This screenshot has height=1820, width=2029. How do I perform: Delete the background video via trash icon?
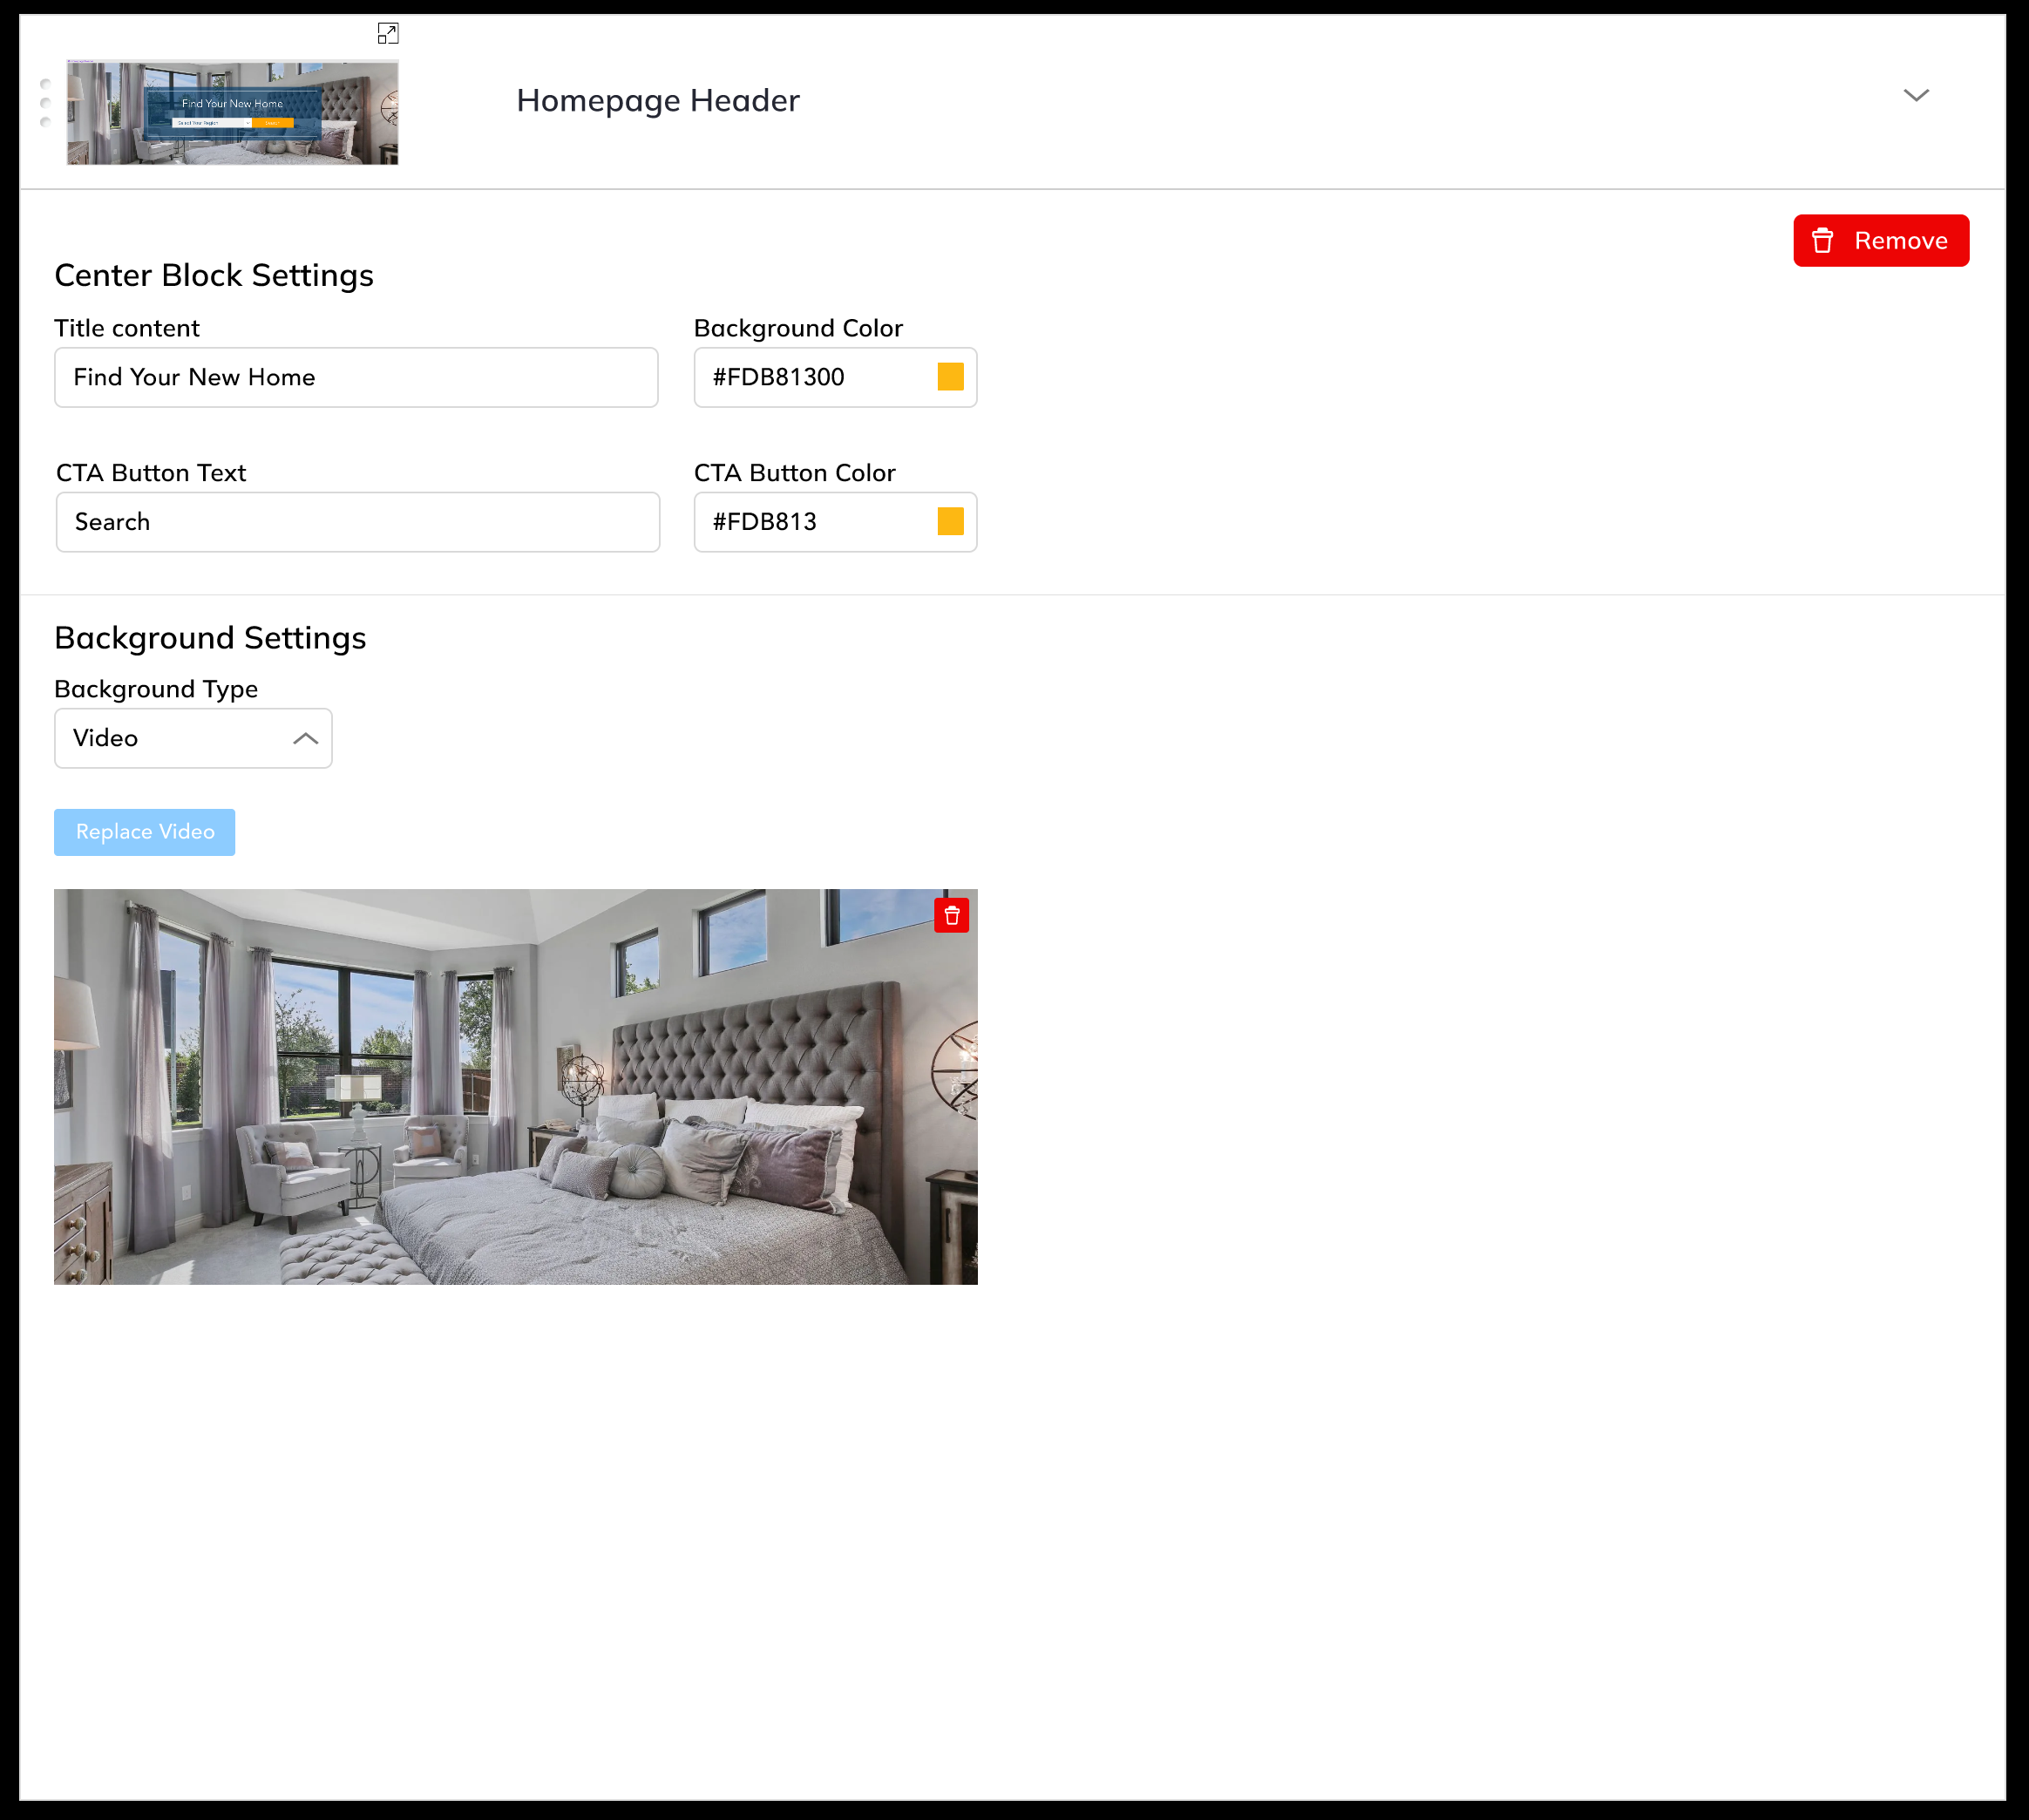click(x=951, y=915)
